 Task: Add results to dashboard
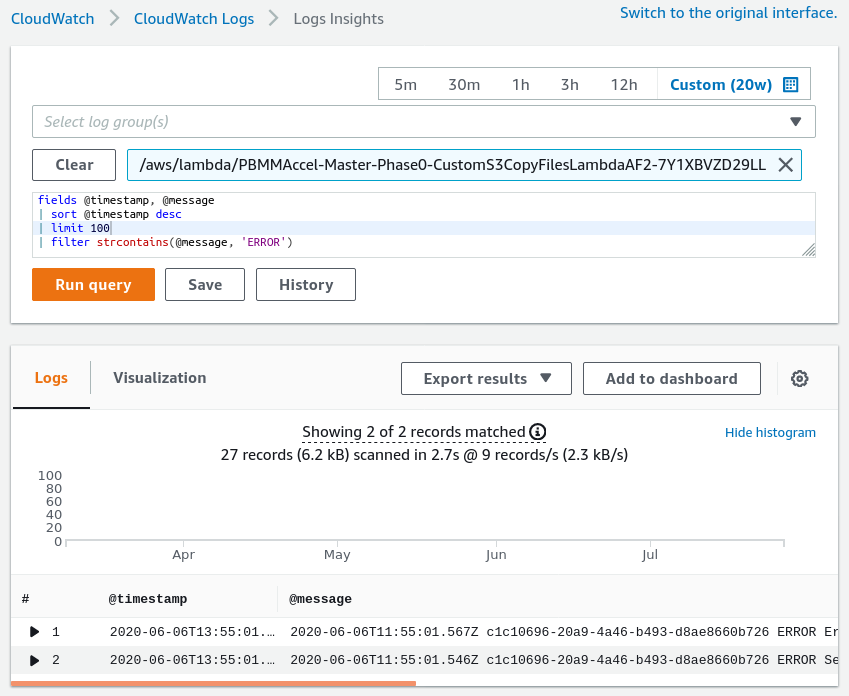click(671, 379)
